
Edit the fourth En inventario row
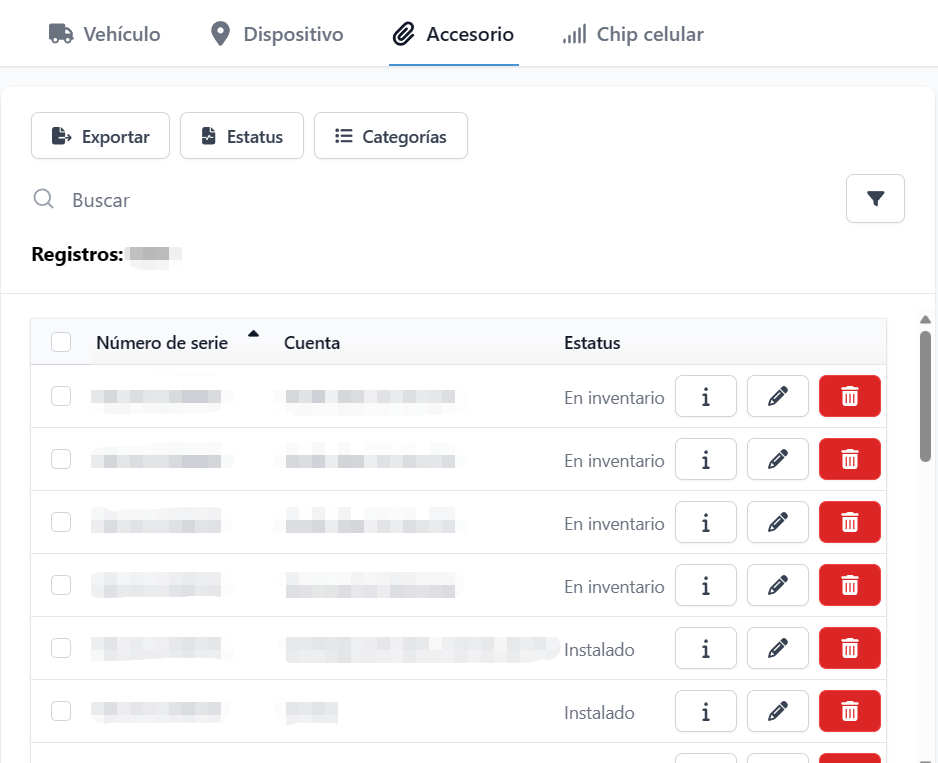click(777, 586)
